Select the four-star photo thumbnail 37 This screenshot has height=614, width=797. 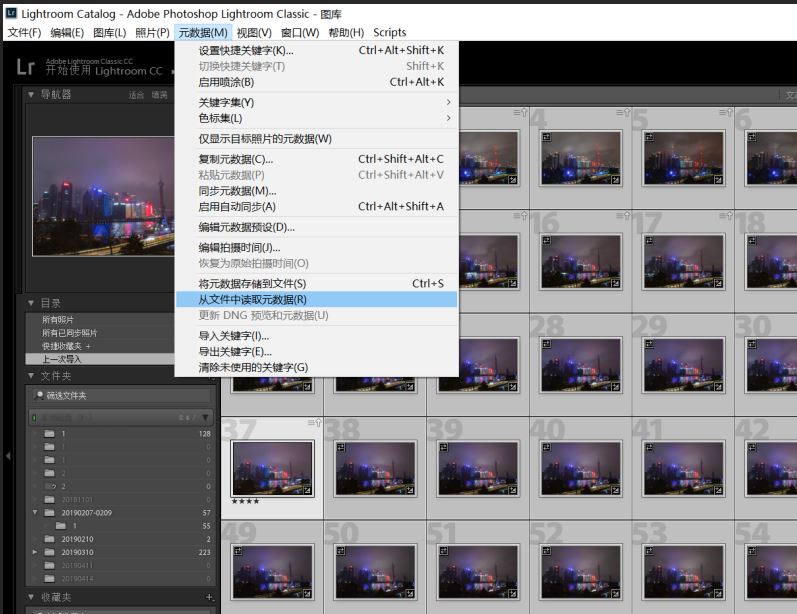tap(272, 468)
